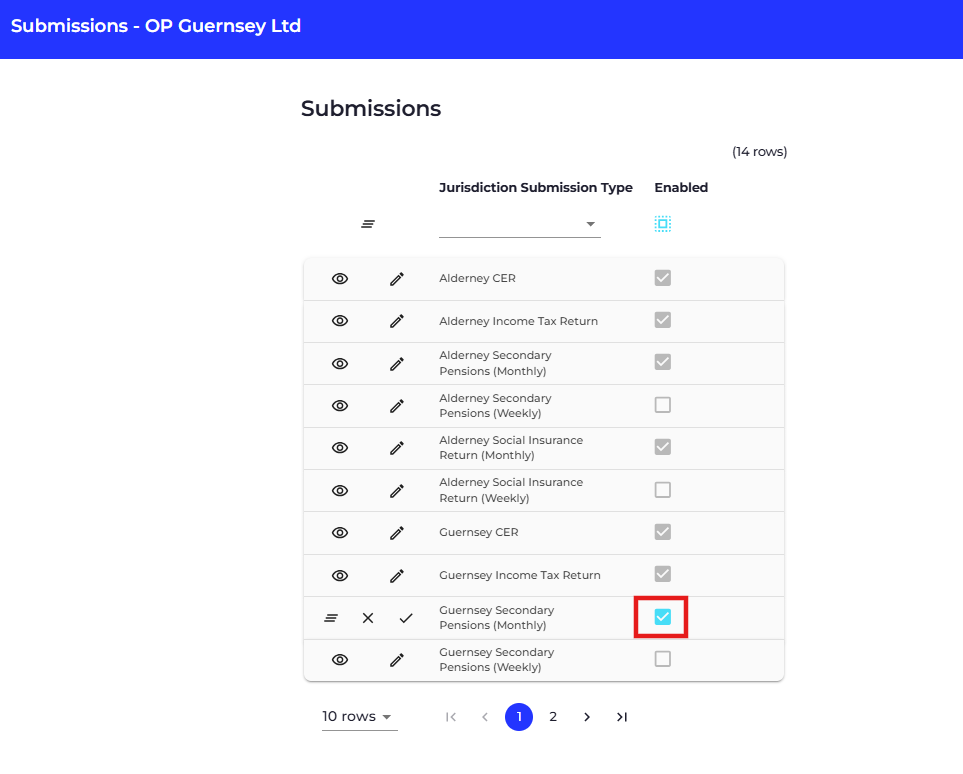
Task: Click the filter lines icon in header
Action: coord(368,224)
